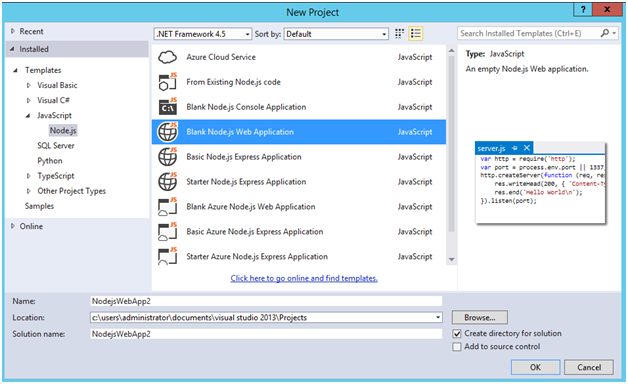This screenshot has height=384, width=628.
Task: Select the SQL Server tree item
Action: click(x=56, y=146)
